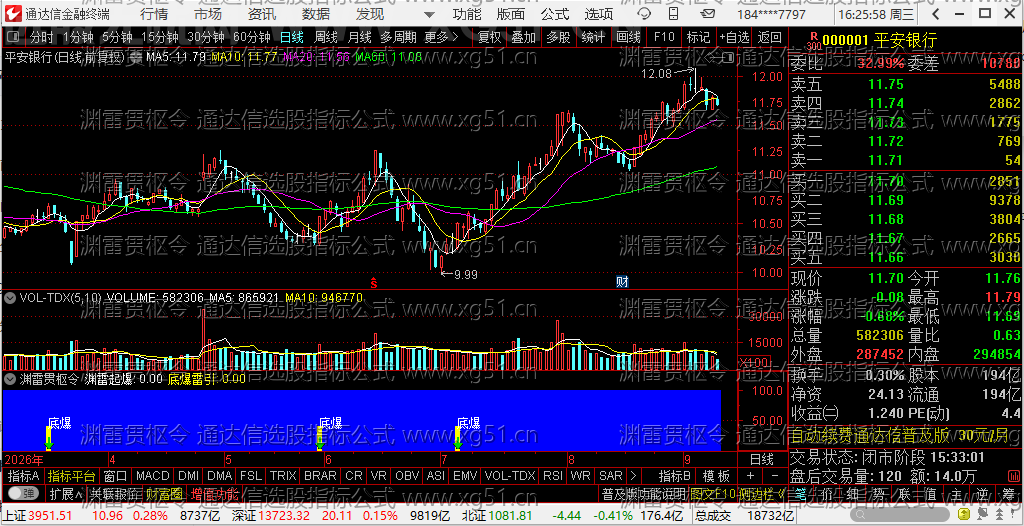Viewport: 1024px width, 526px height.
Task: Select the 指标A tab
Action: 24,475
